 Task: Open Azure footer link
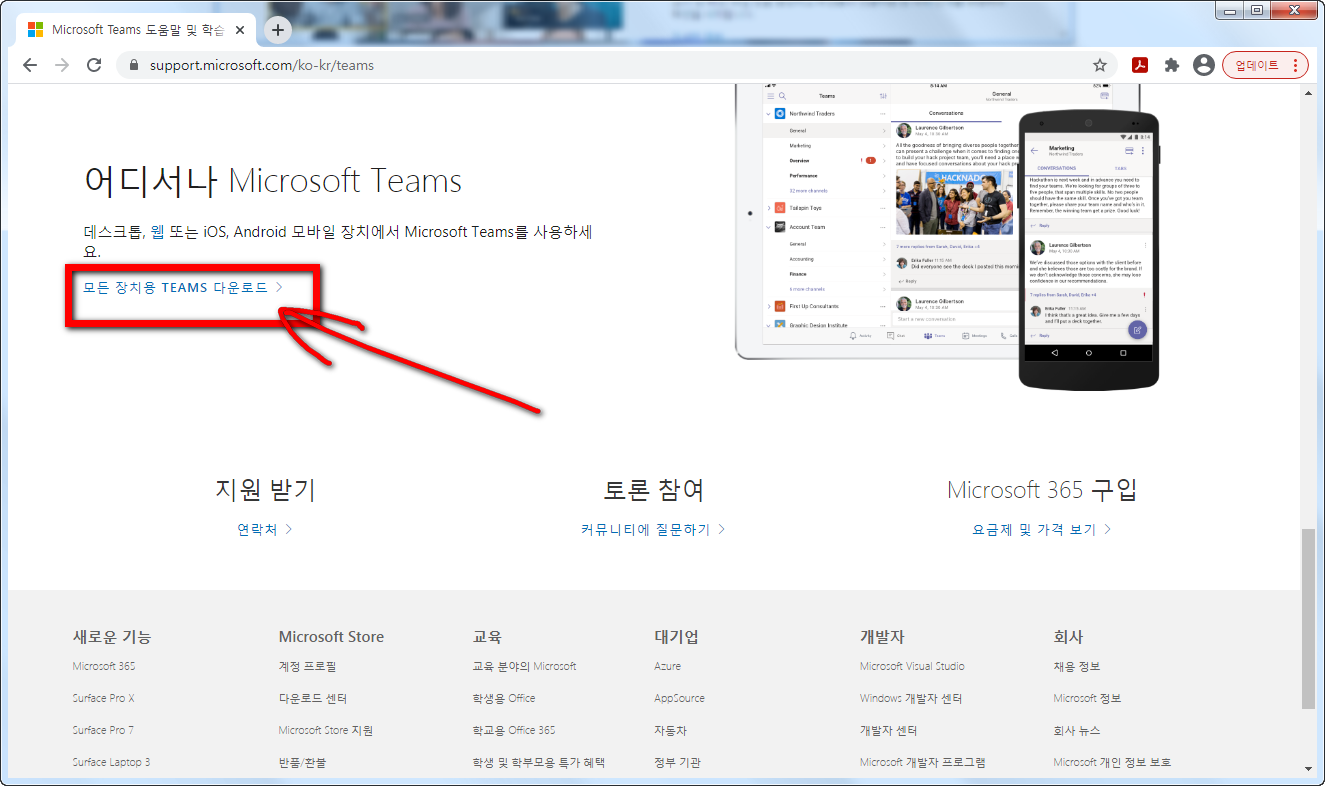point(667,666)
